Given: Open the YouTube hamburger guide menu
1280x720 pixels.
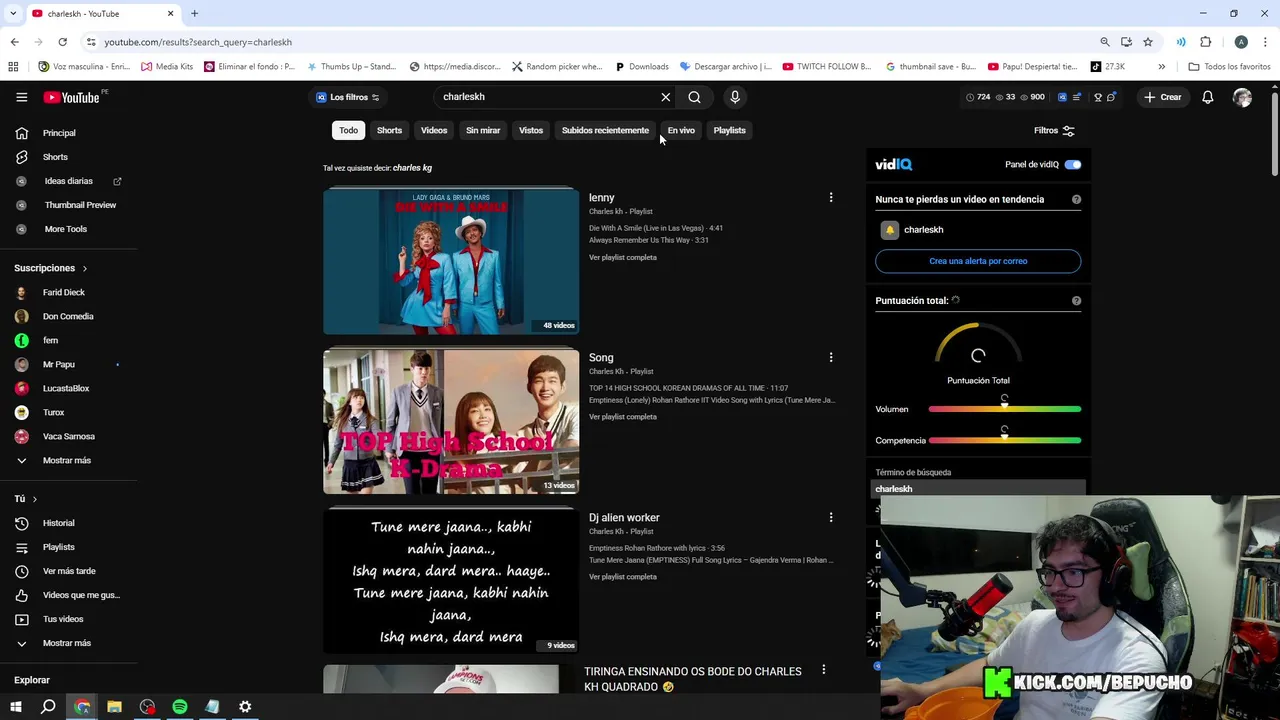Looking at the screenshot, I should [x=21, y=97].
